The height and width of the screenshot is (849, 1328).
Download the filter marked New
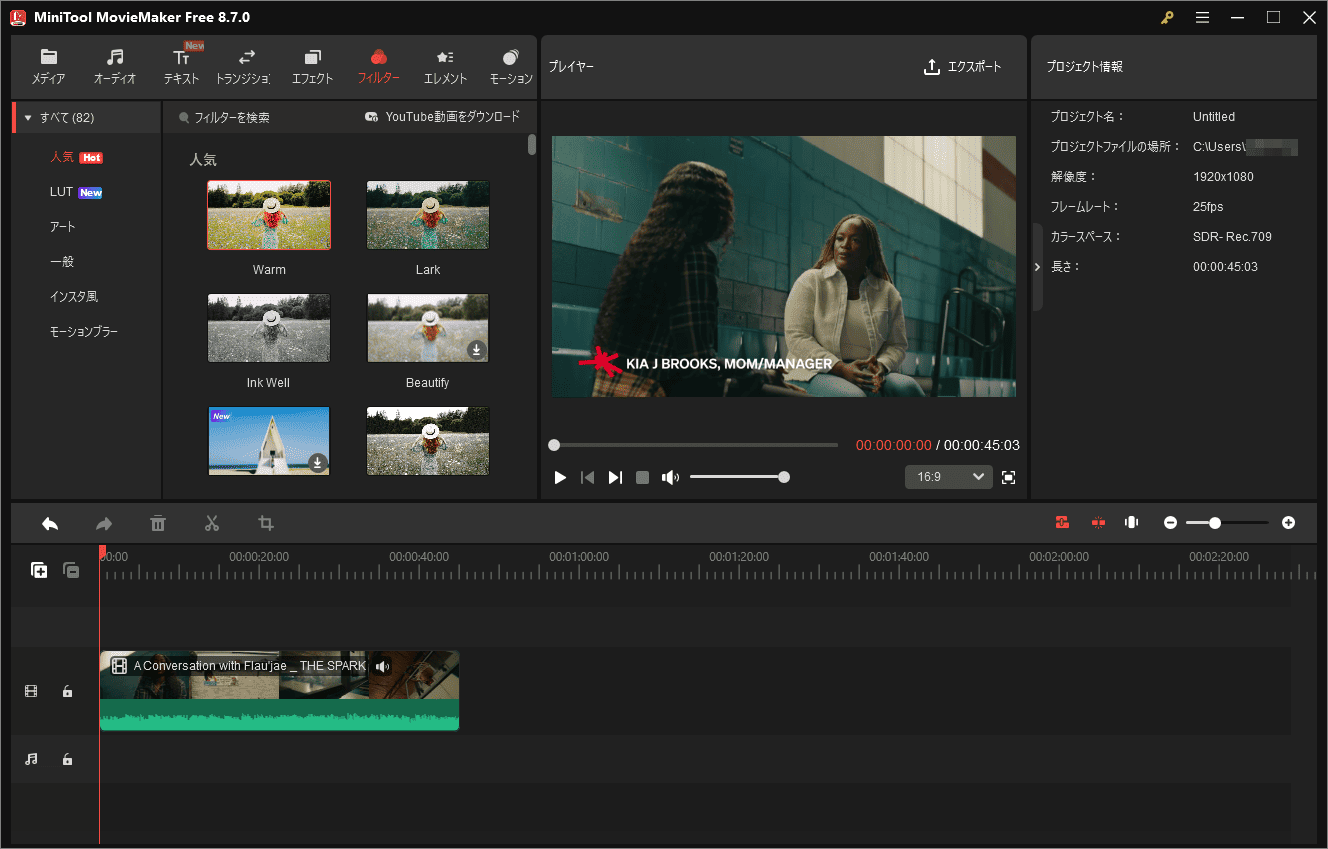[317, 462]
